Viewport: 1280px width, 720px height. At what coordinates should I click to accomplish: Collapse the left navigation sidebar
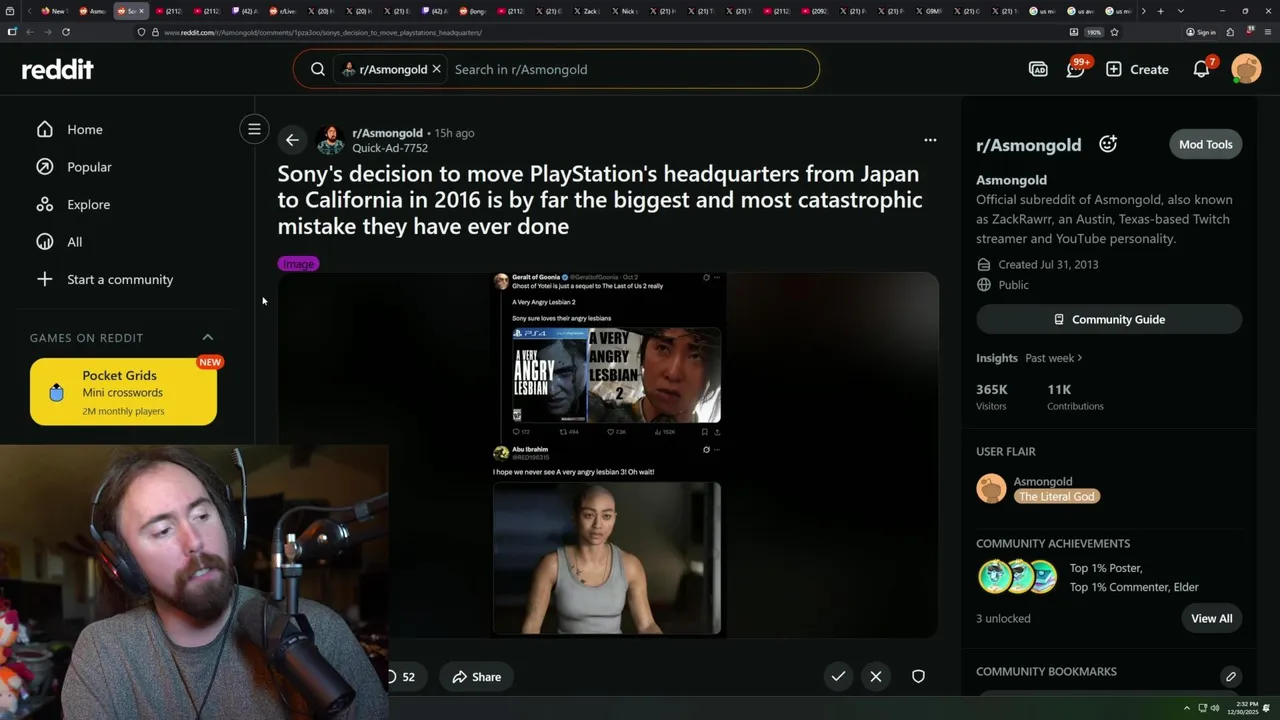coord(254,129)
